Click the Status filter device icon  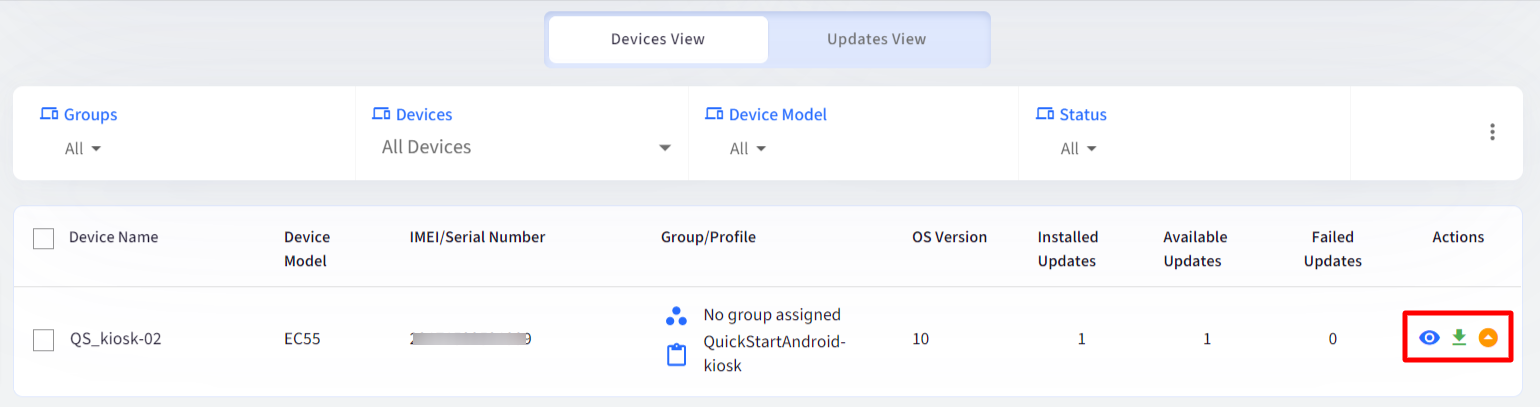(x=1045, y=114)
